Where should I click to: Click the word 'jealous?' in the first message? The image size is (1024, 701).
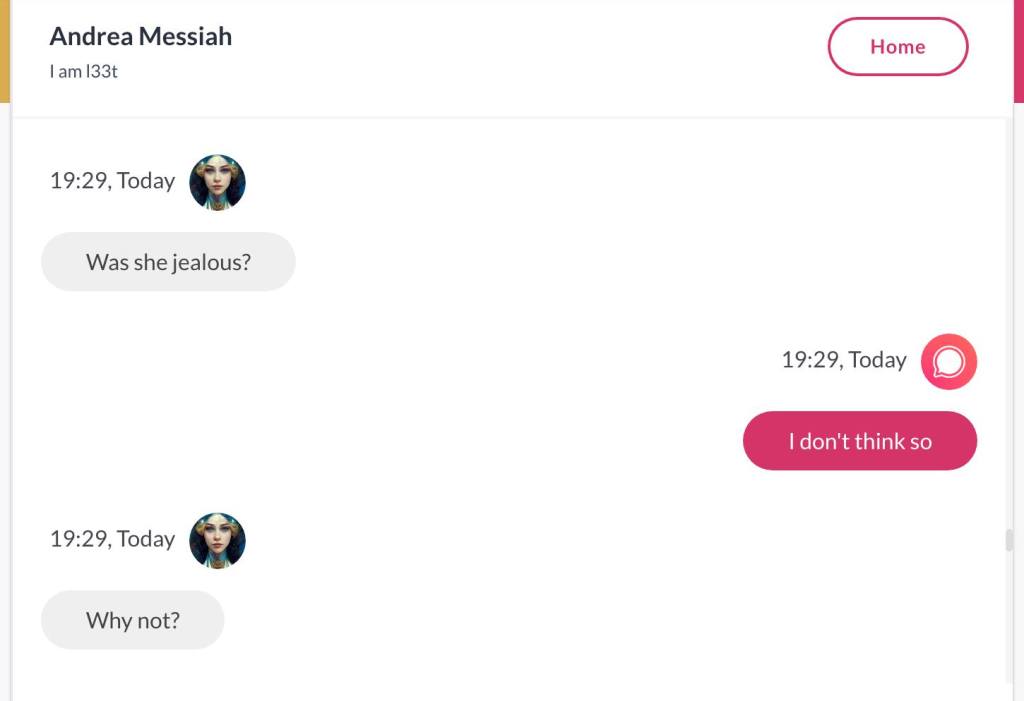click(211, 262)
